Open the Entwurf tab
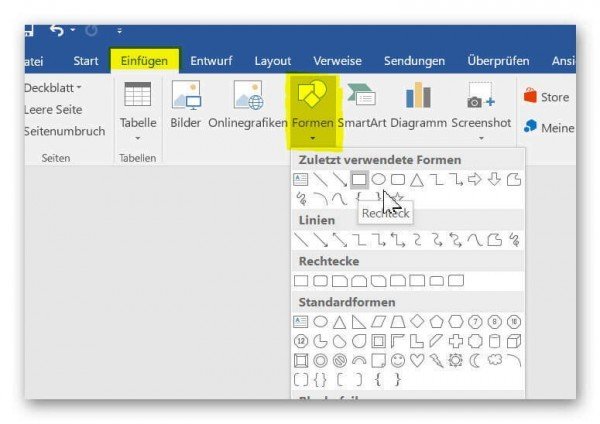 (x=211, y=61)
